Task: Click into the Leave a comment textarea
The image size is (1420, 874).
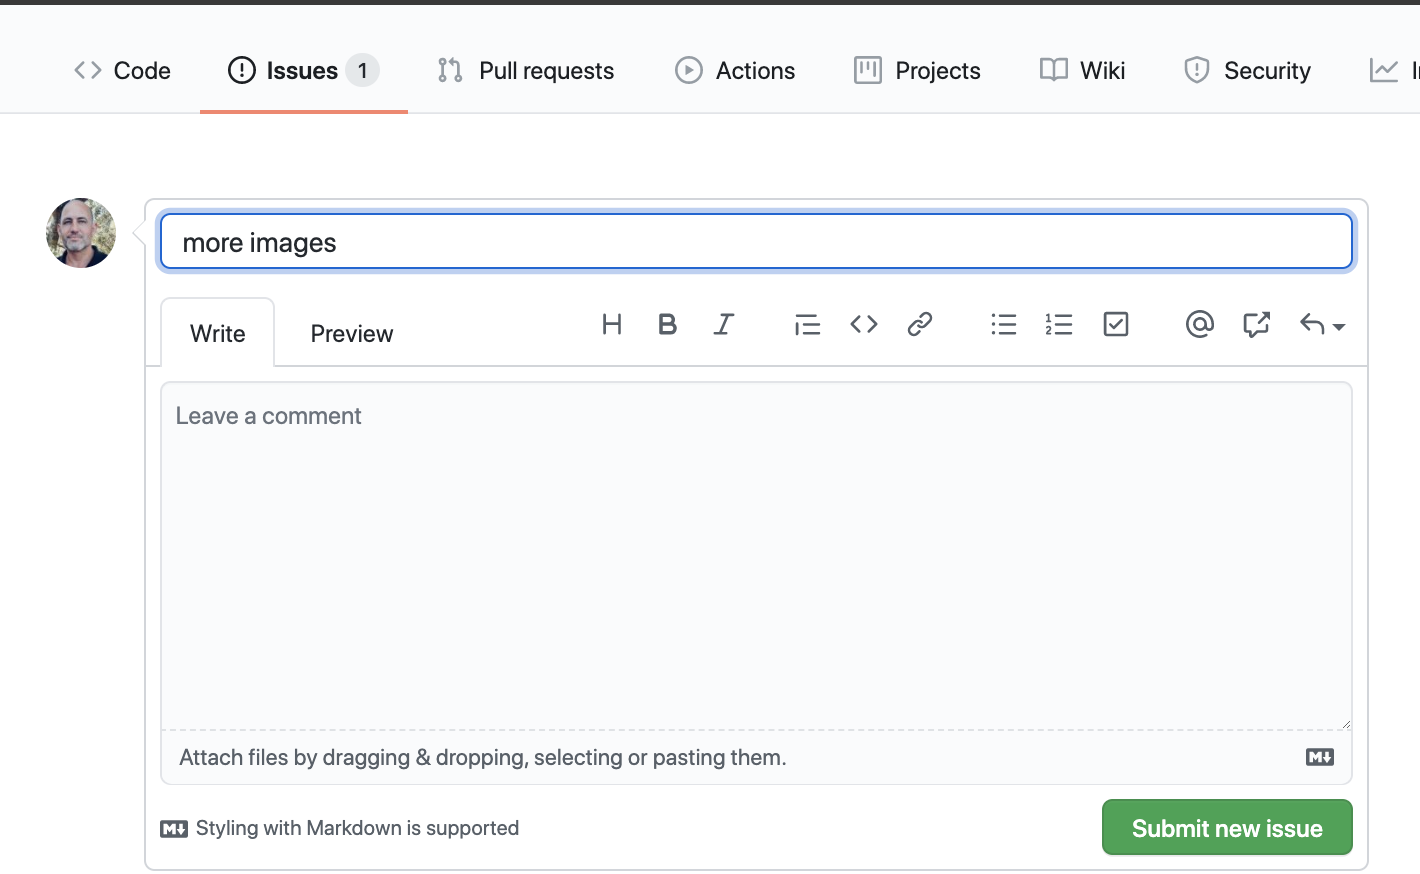Action: pyautogui.click(x=756, y=556)
